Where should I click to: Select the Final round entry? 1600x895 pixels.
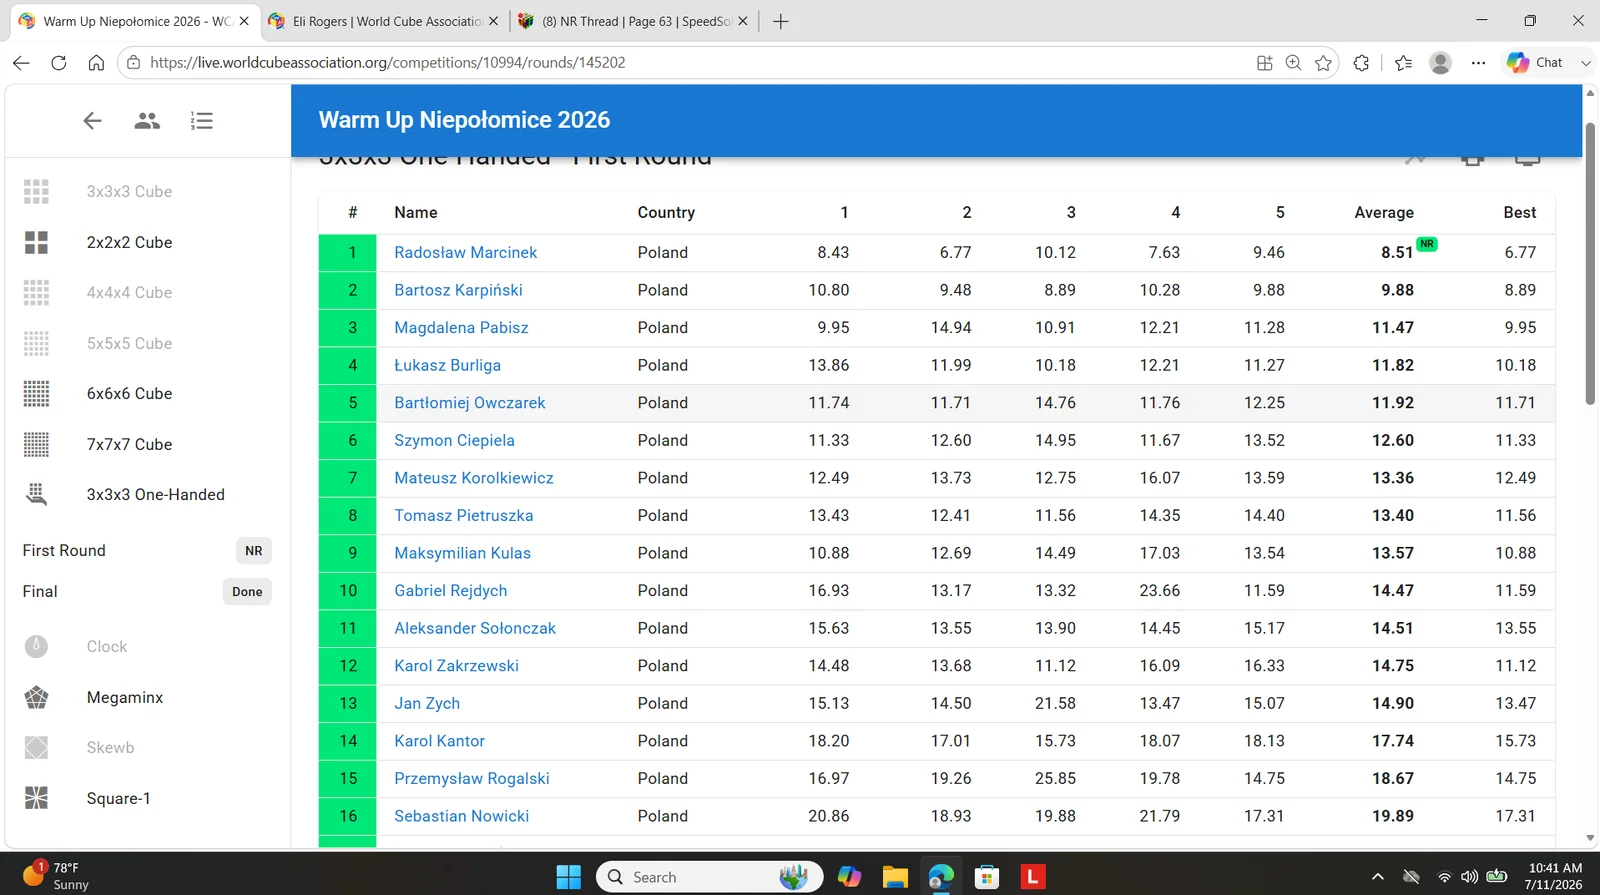click(145, 592)
